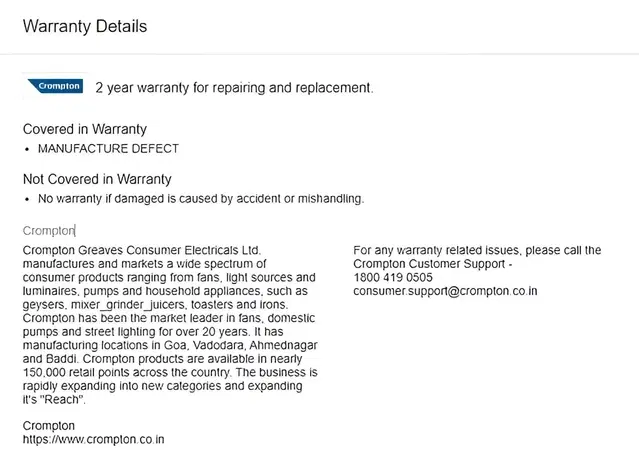Click the consumer.support@crompton.co.in email address

pyautogui.click(x=445, y=291)
